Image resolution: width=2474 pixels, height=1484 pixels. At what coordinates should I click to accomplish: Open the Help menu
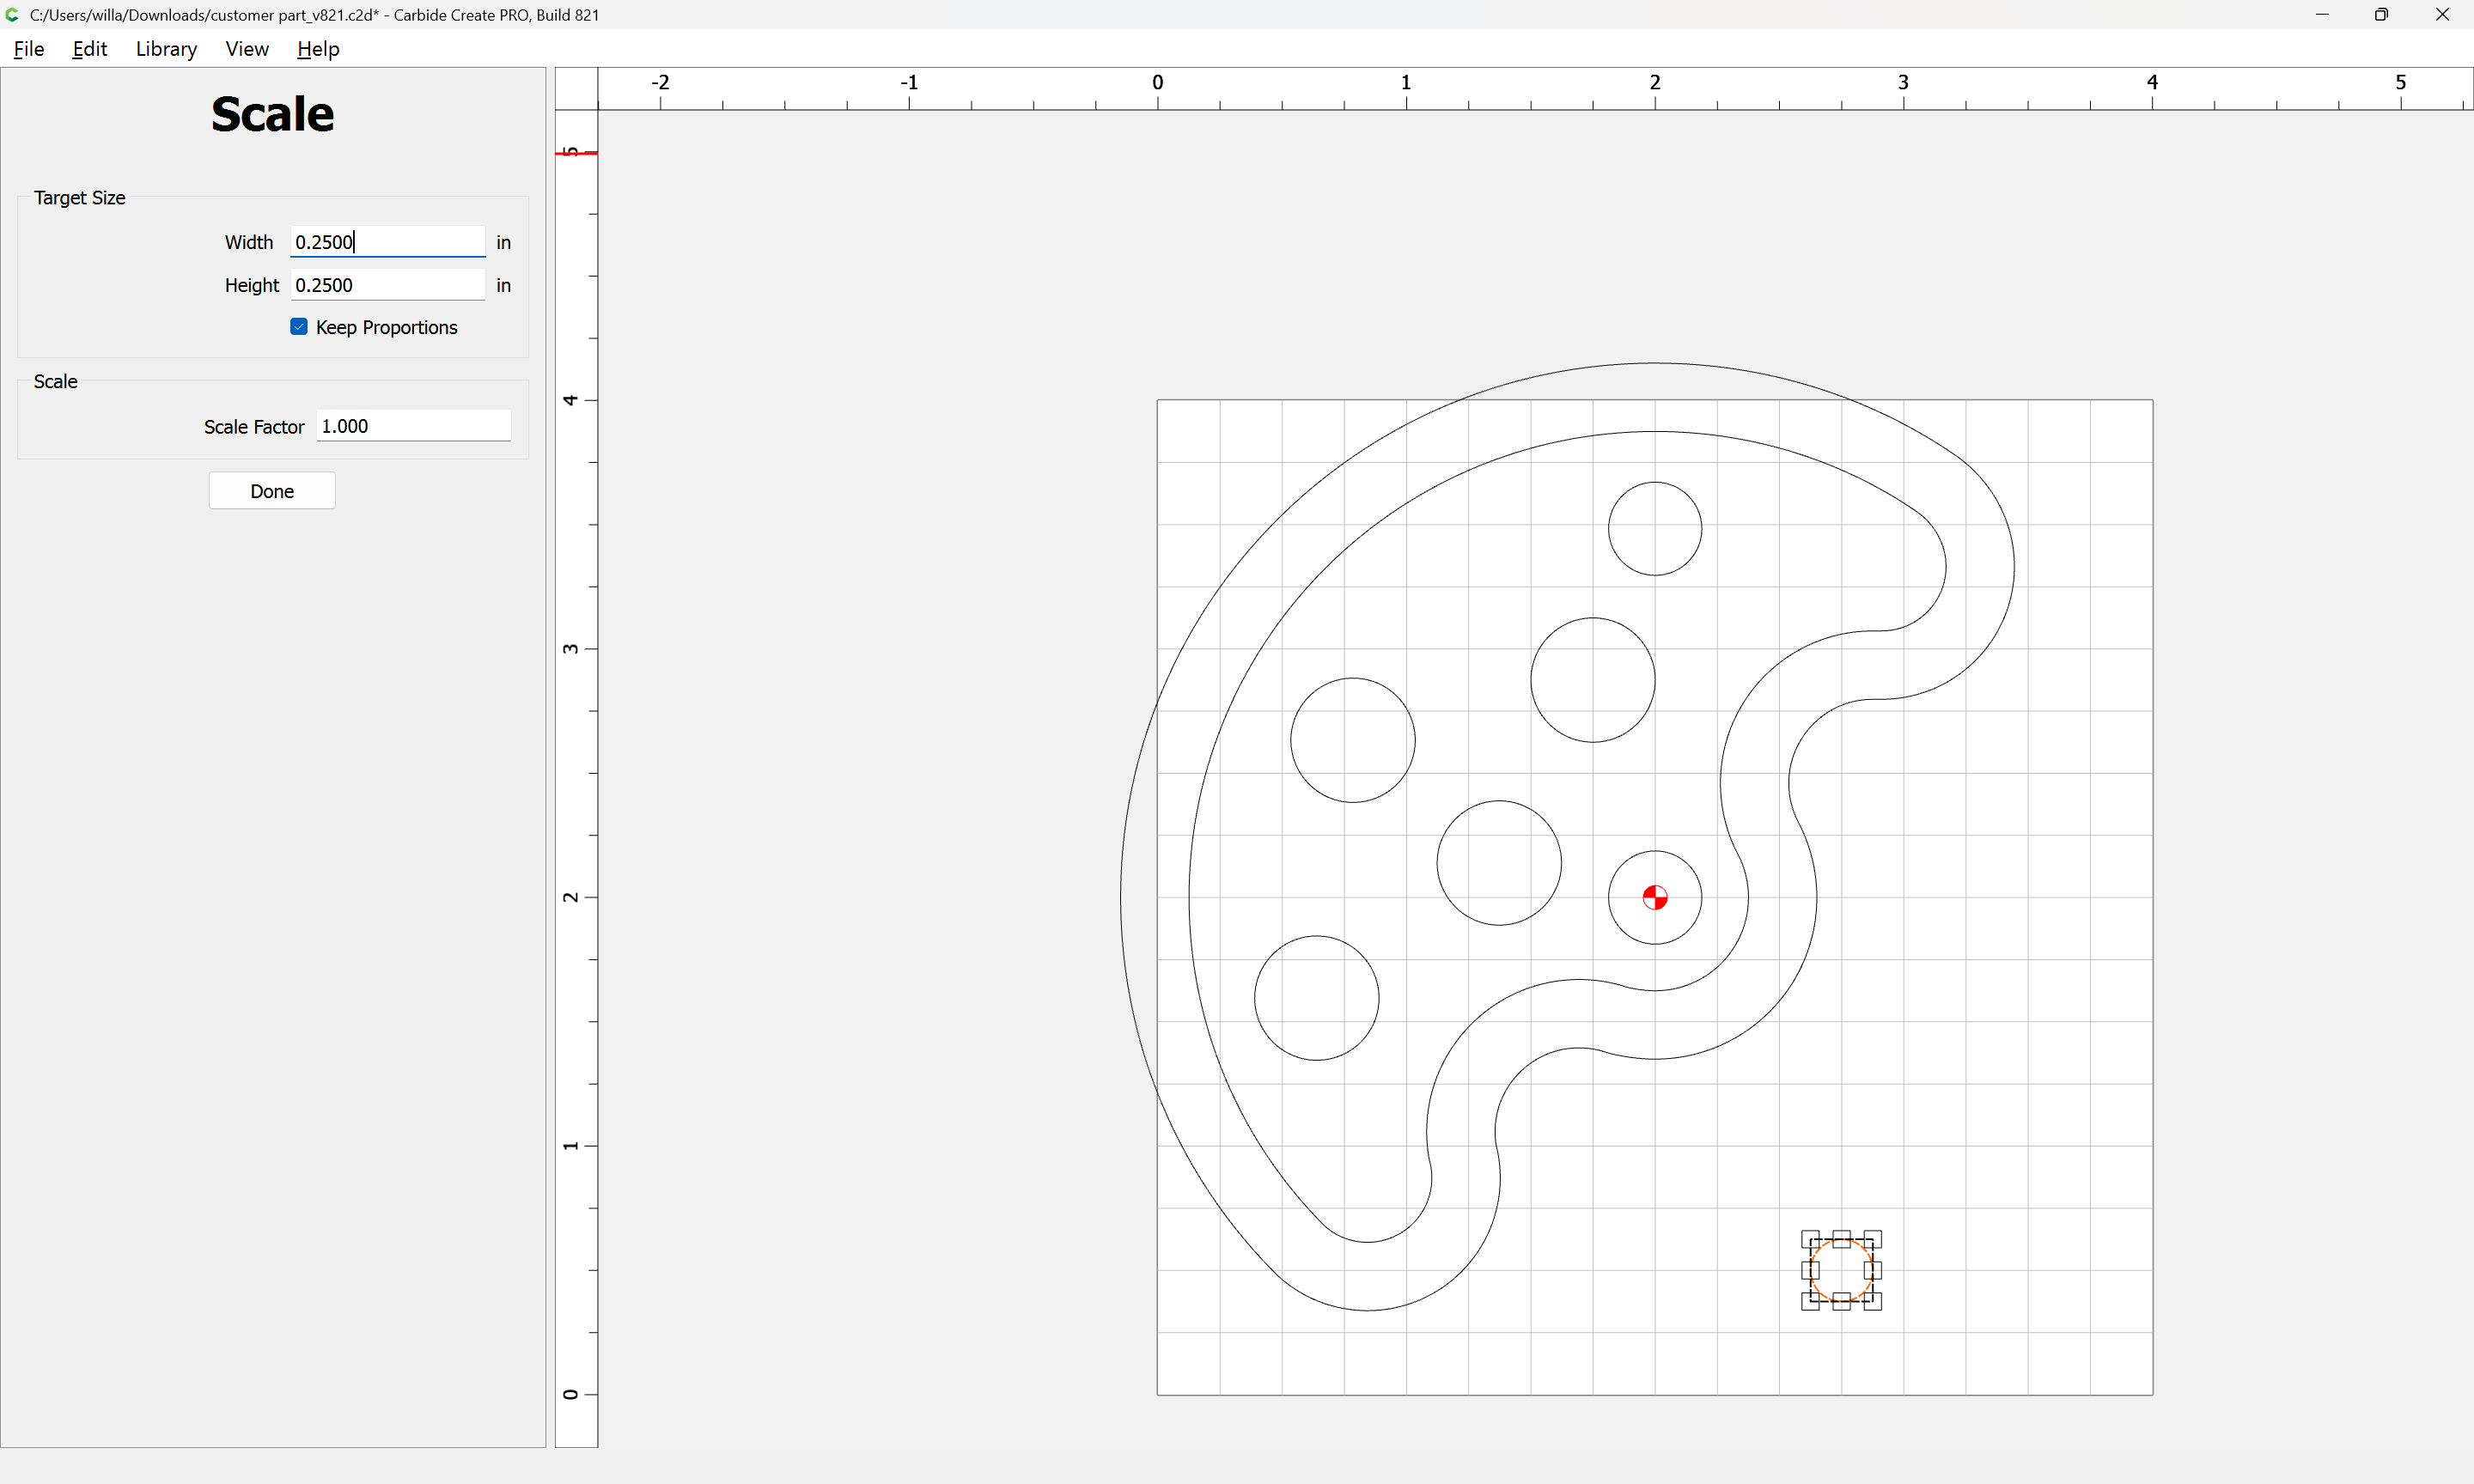point(318,49)
